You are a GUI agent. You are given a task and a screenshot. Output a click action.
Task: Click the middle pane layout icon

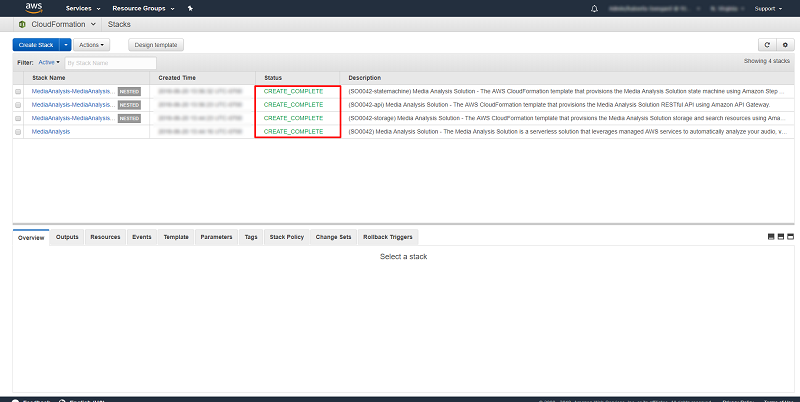pos(781,237)
